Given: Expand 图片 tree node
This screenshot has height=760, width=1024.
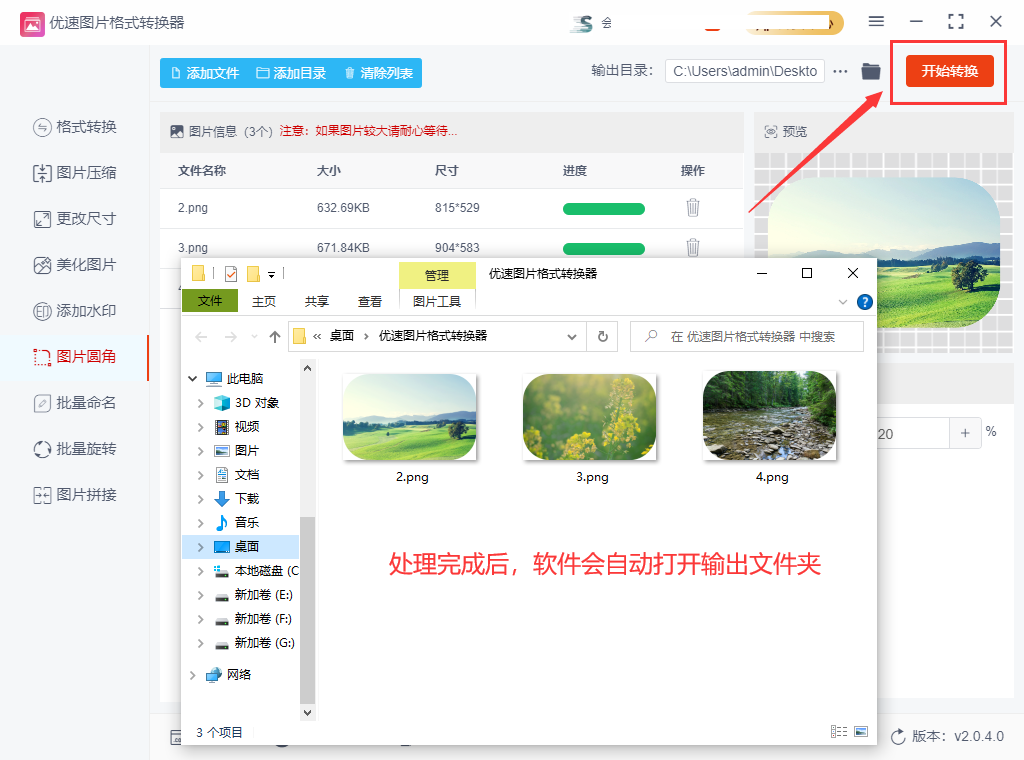Looking at the screenshot, I should tap(200, 451).
